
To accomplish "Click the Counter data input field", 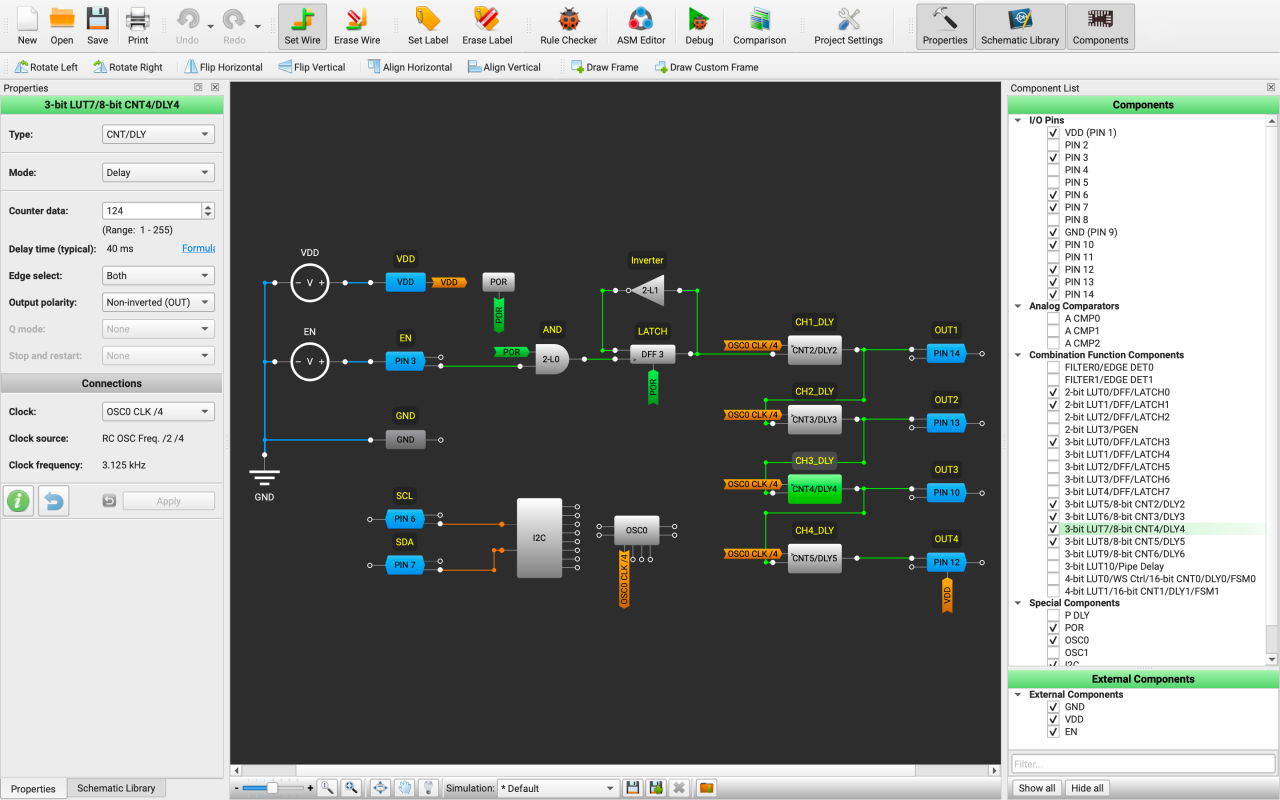I will click(x=152, y=211).
